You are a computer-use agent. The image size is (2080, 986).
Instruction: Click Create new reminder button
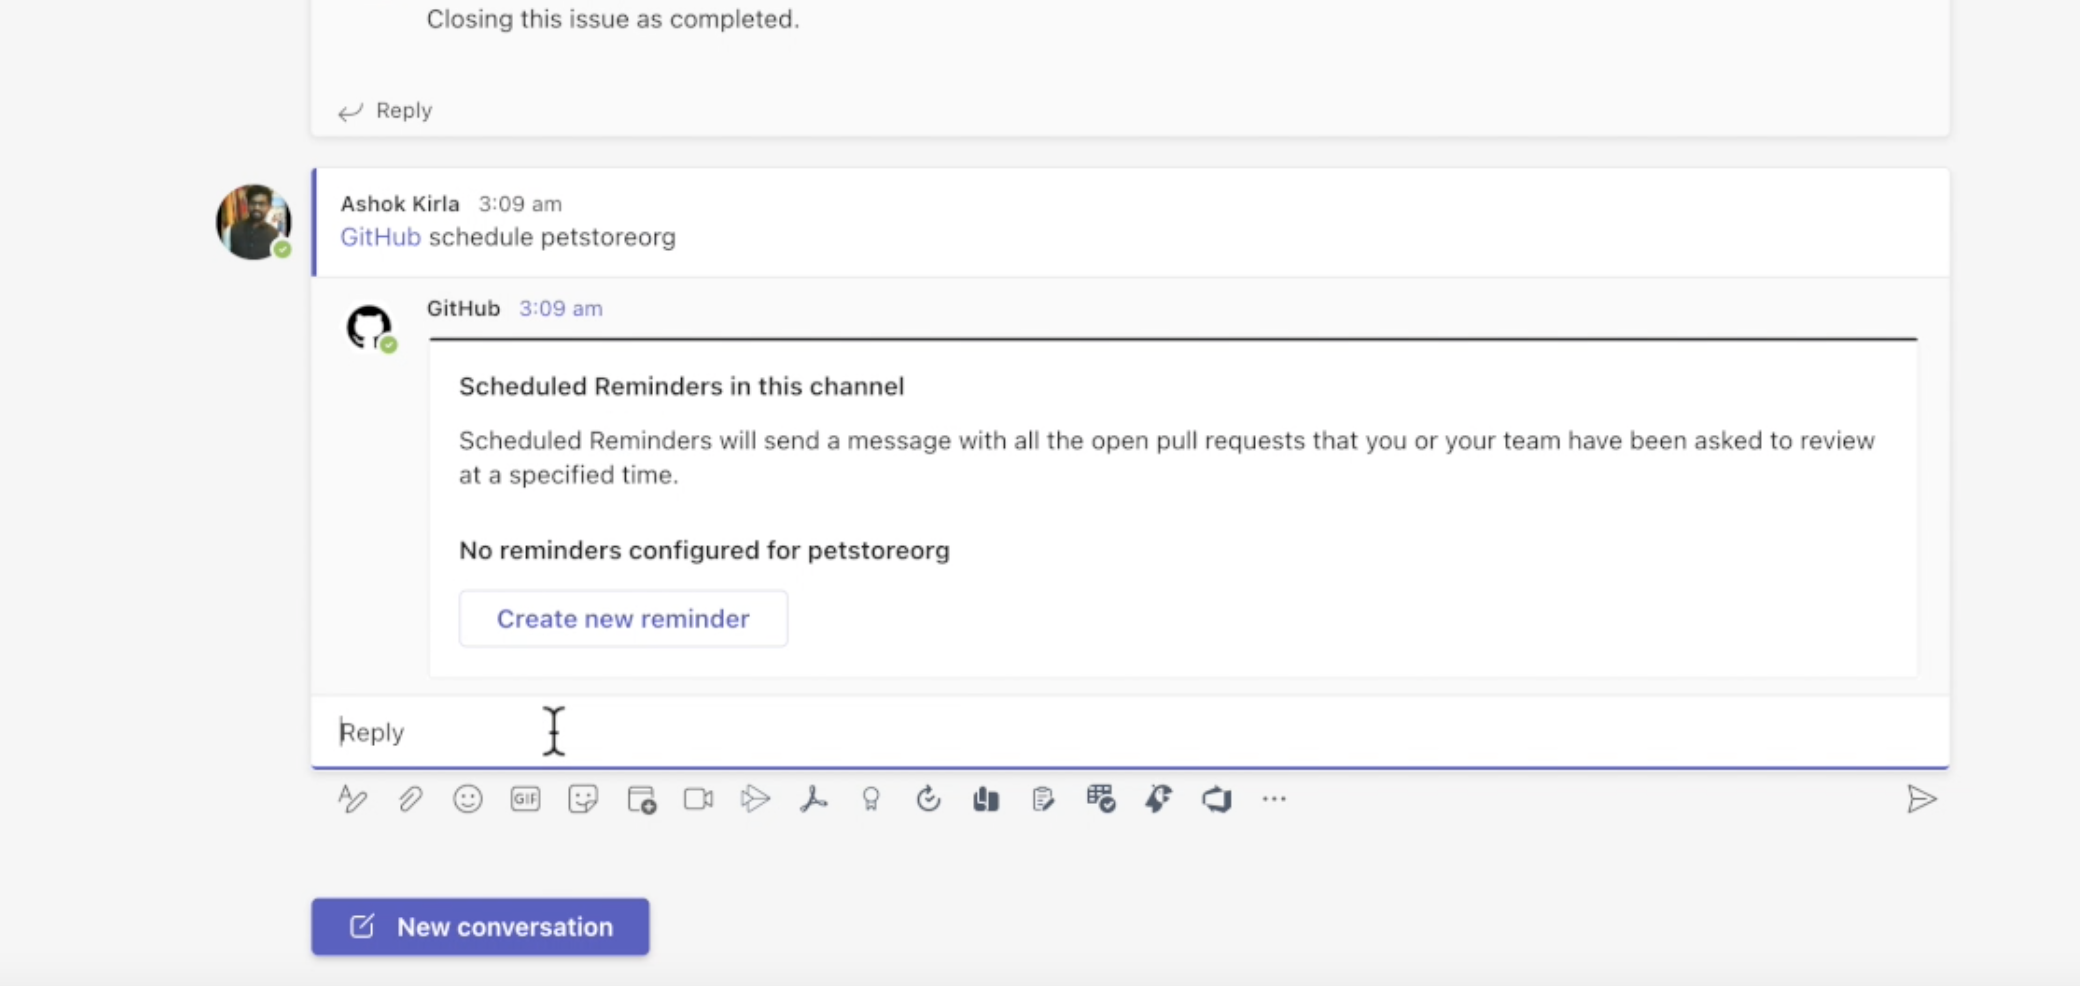click(x=623, y=618)
